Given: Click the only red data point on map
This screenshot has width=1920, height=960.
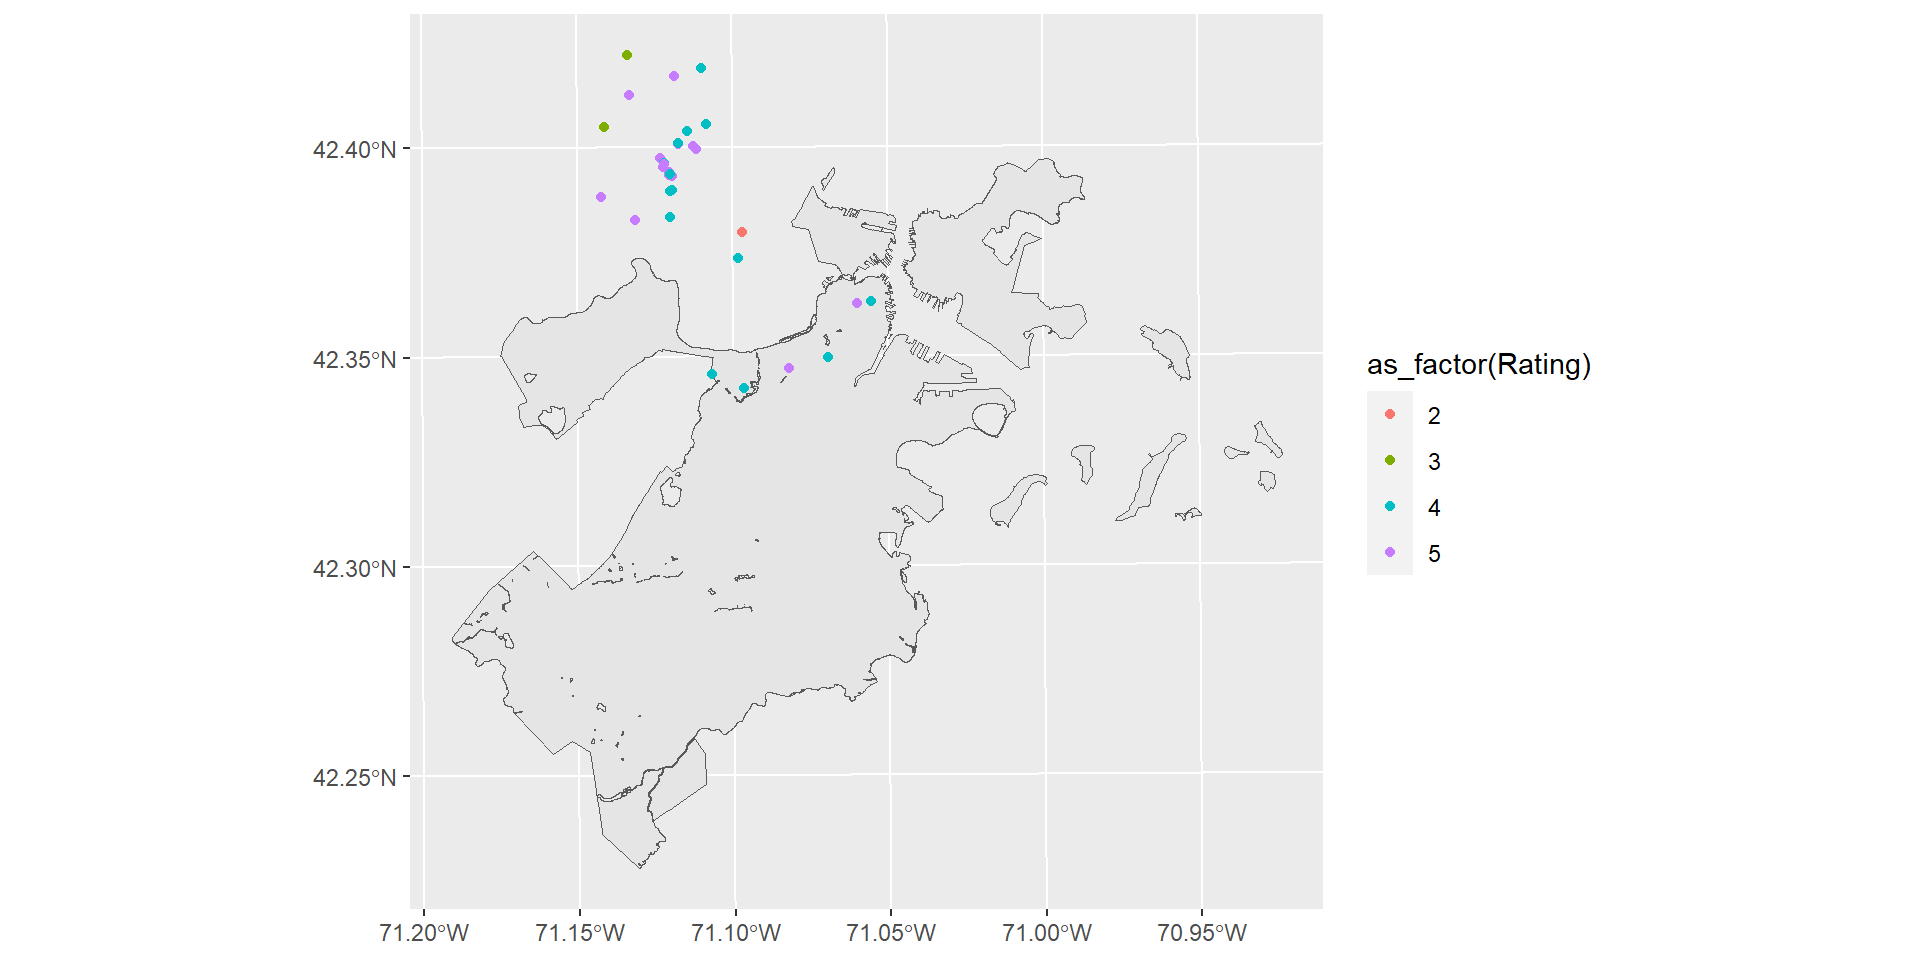Looking at the screenshot, I should (742, 232).
